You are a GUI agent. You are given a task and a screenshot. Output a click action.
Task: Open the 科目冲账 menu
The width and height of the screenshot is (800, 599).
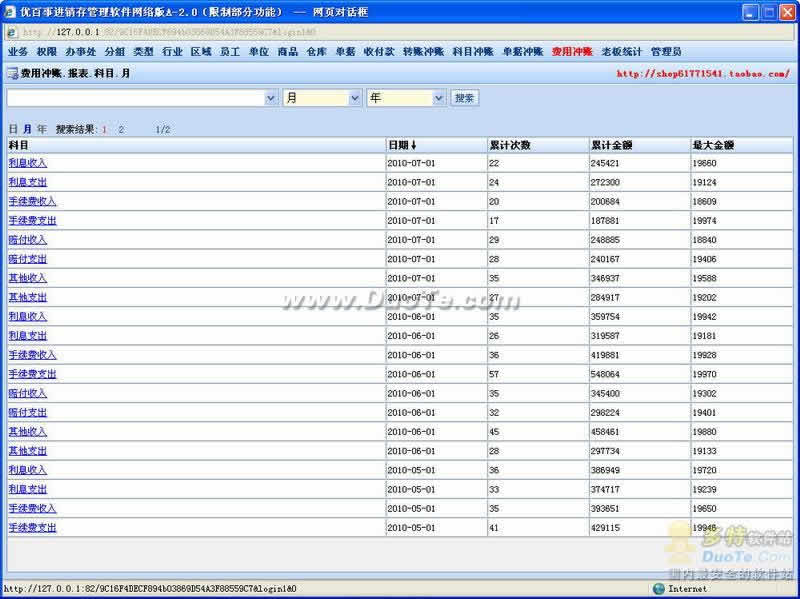(473, 52)
